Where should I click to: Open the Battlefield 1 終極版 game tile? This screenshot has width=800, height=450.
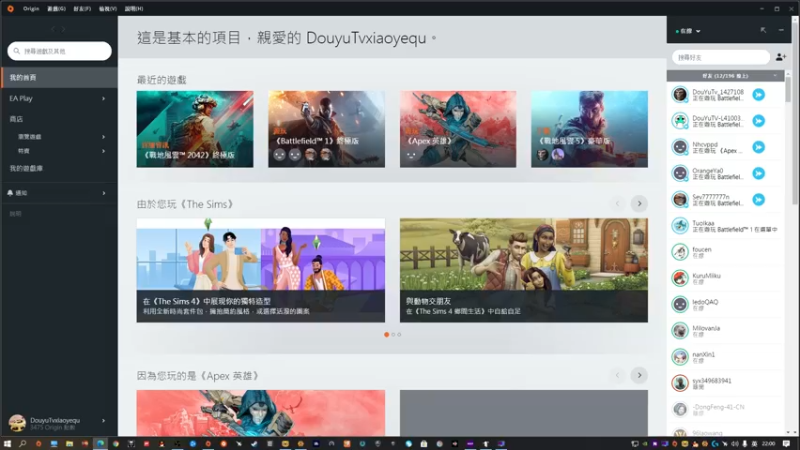pyautogui.click(x=327, y=129)
